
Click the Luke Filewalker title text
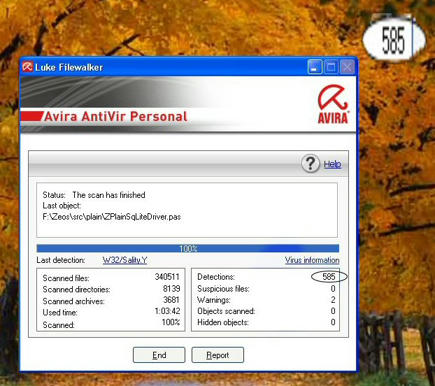point(69,67)
